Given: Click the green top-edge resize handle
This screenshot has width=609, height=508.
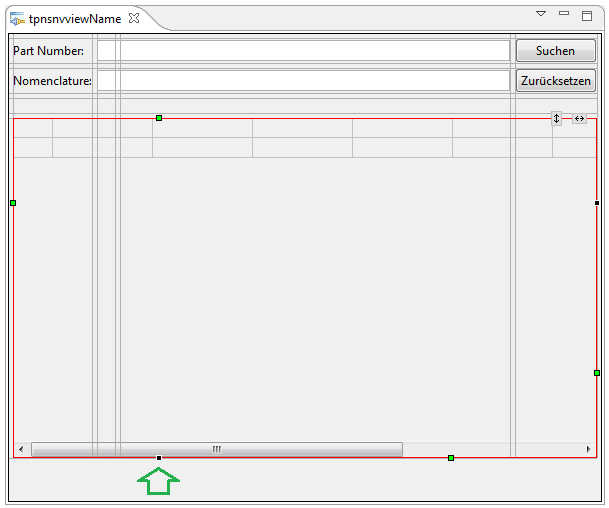Looking at the screenshot, I should click(x=159, y=118).
